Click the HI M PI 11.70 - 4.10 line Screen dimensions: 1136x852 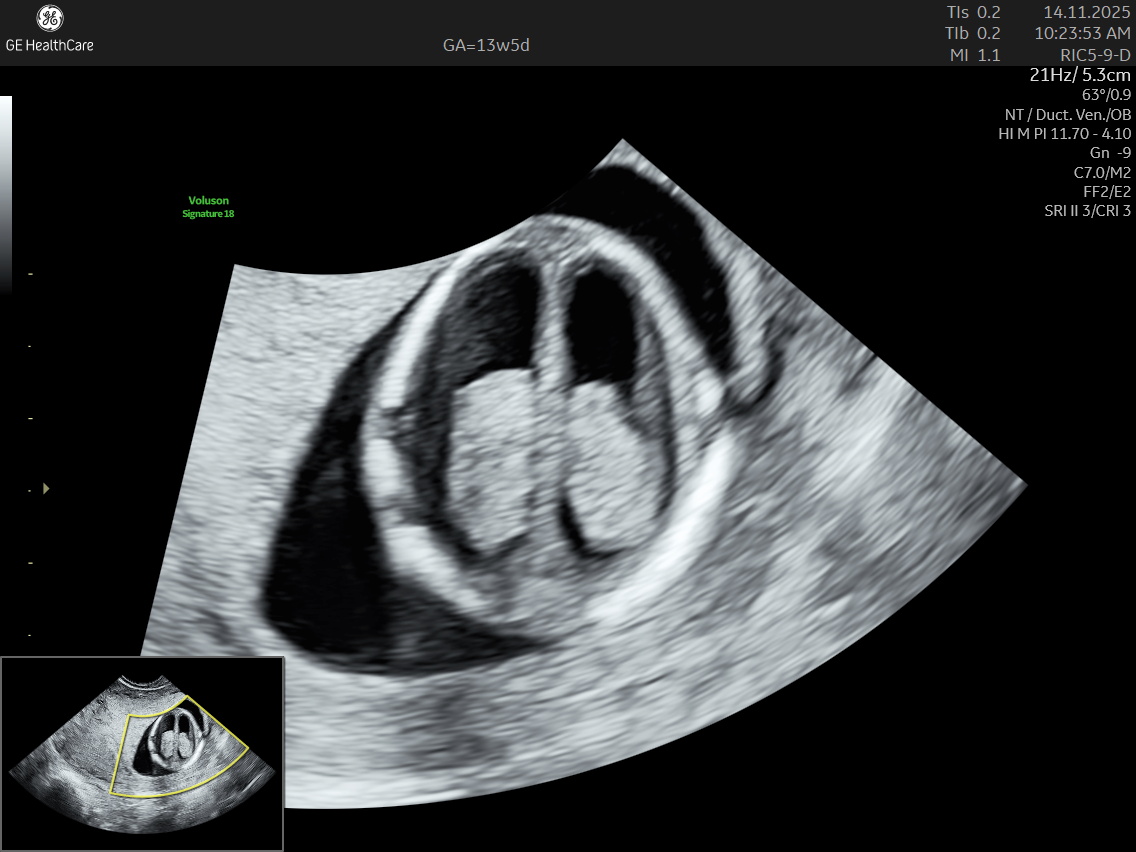coord(1064,133)
